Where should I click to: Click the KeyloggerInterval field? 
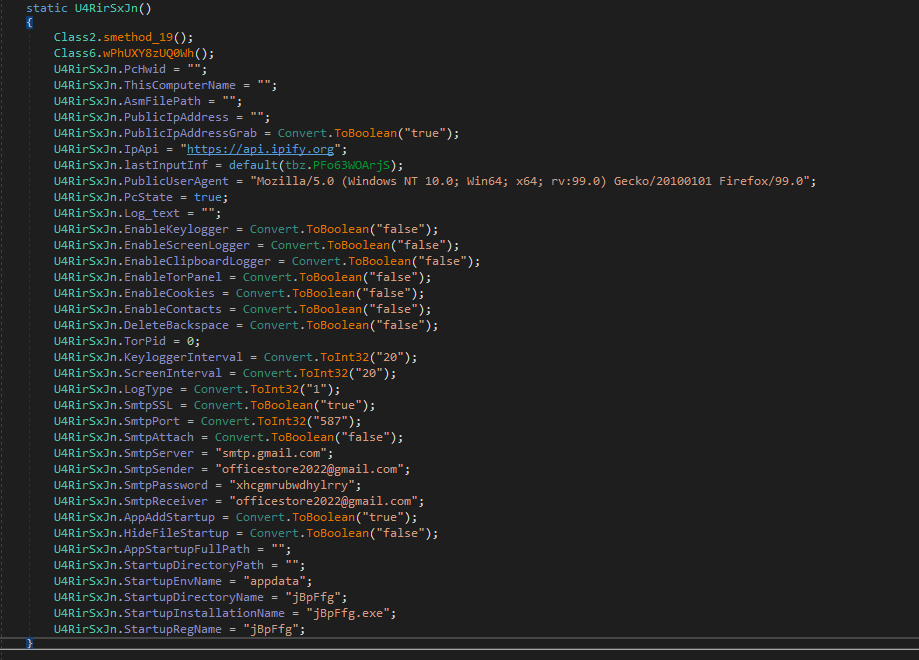click(183, 357)
